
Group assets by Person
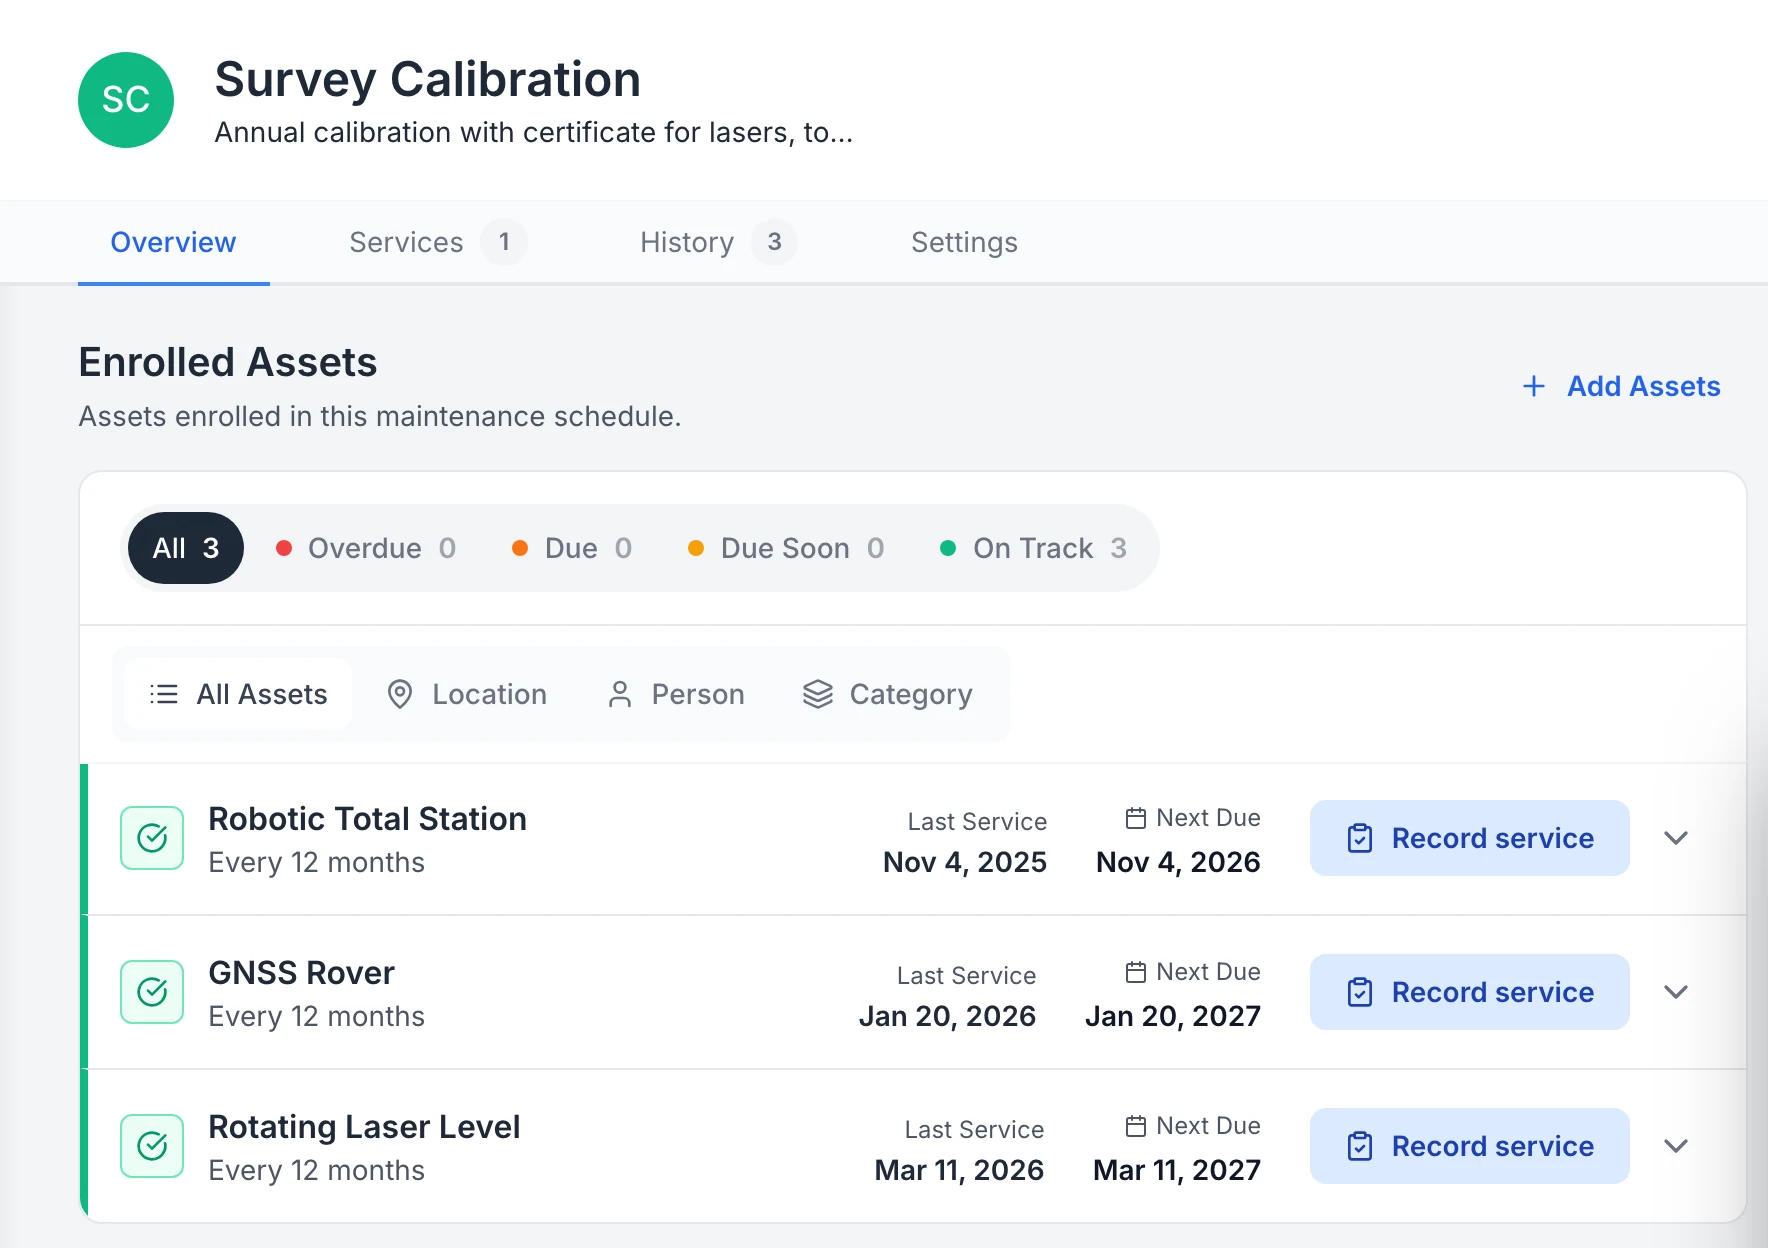676,694
